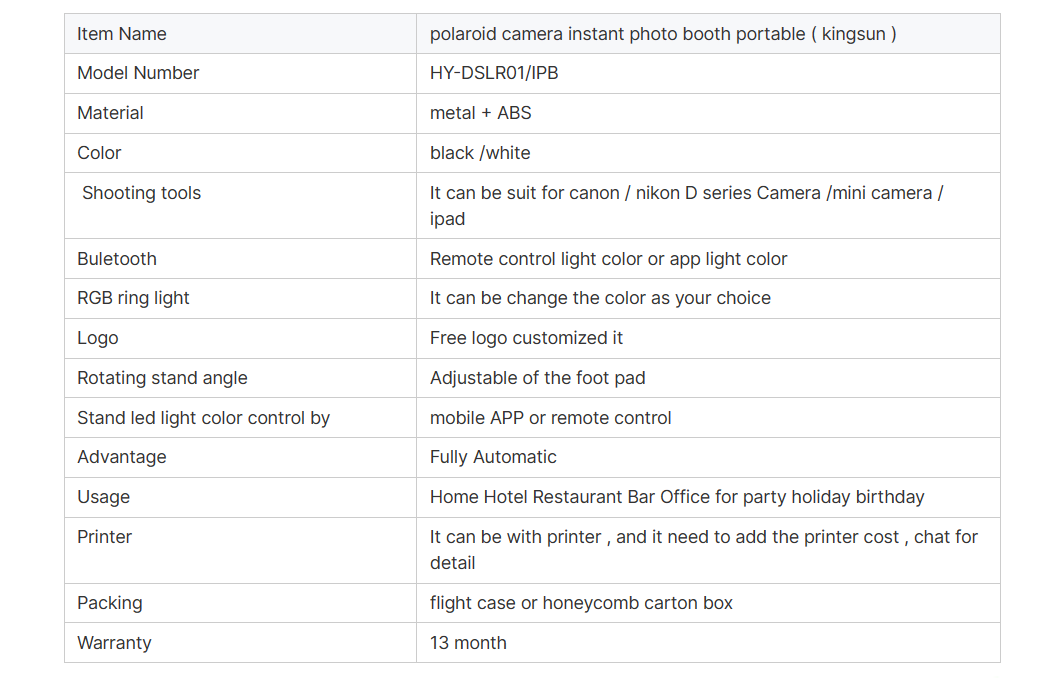Click the metal + ABS value
1056x678 pixels.
[x=480, y=112]
